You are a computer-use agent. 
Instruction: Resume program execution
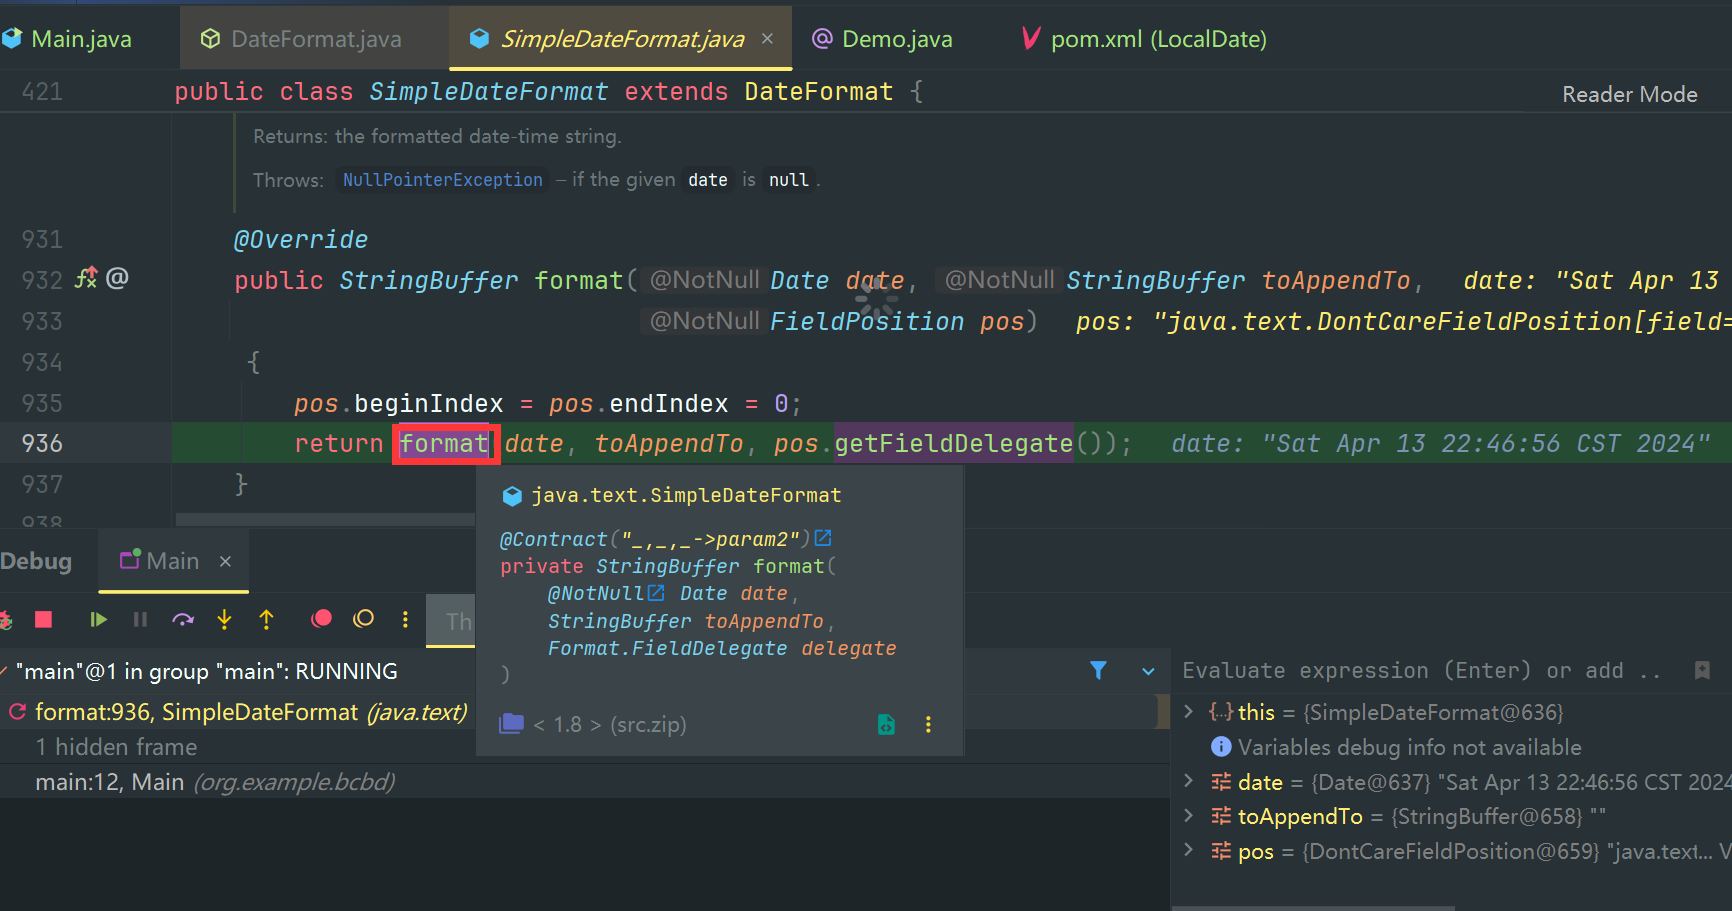point(98,620)
